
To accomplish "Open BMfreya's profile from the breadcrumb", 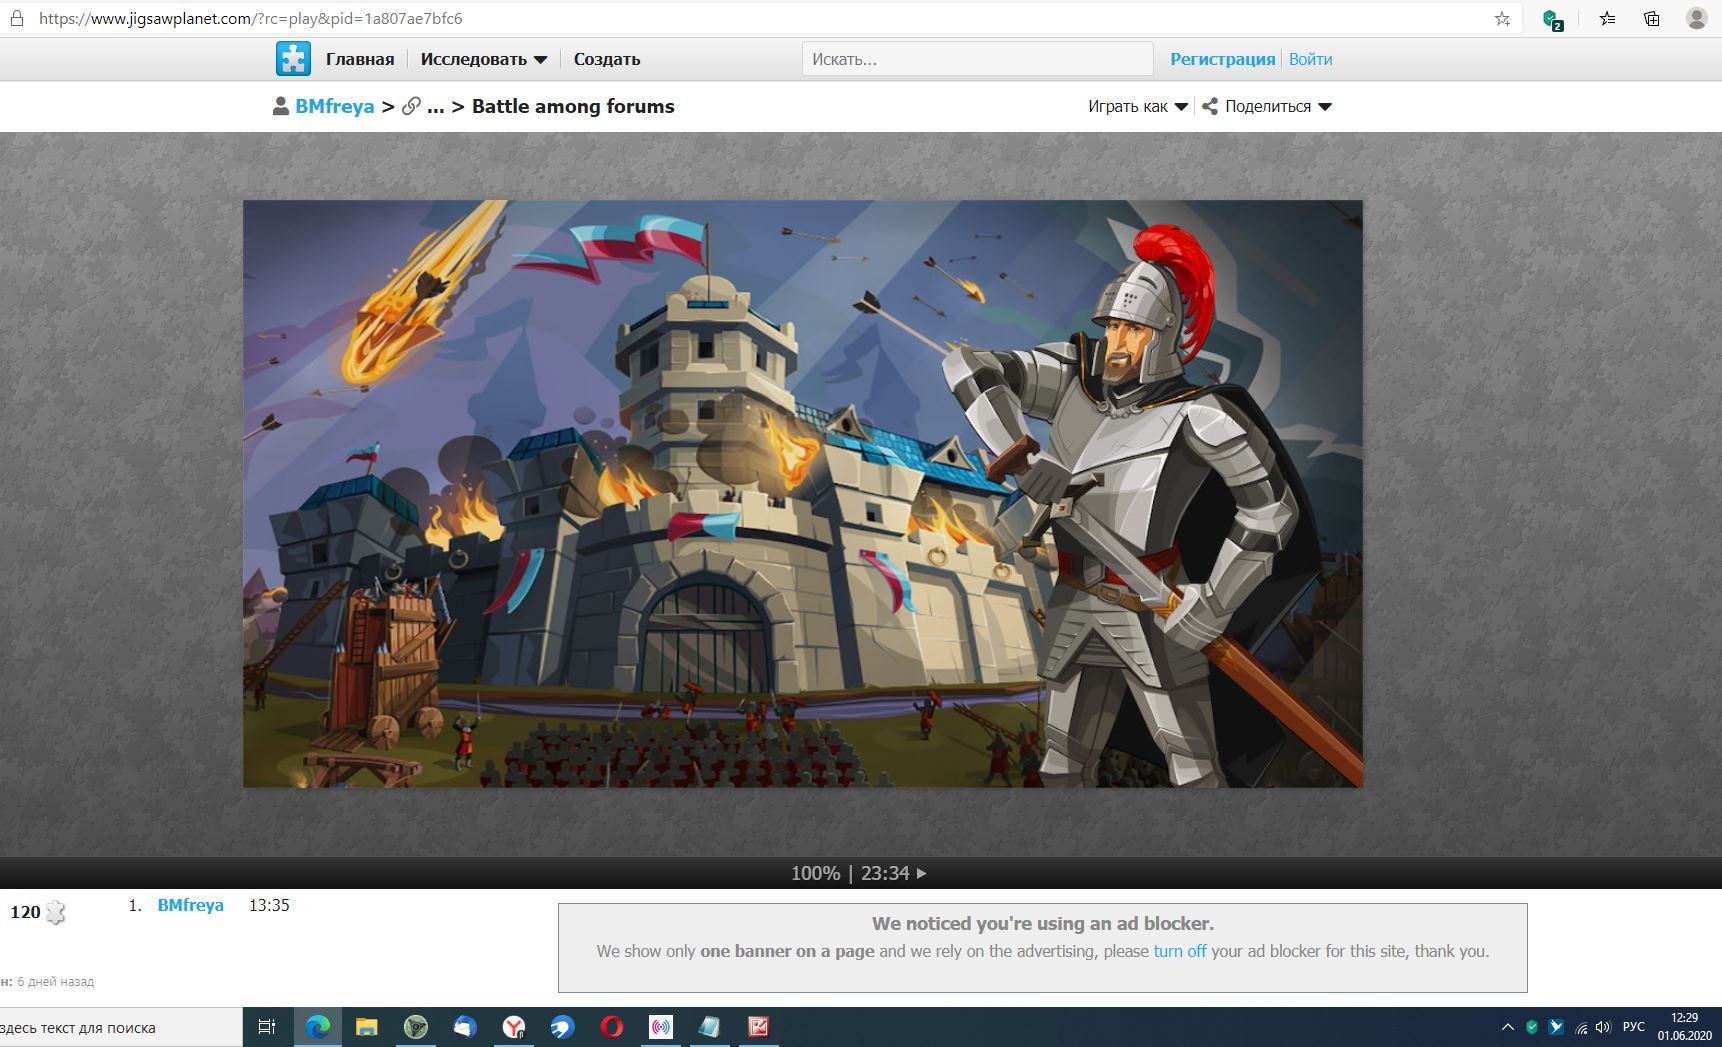I will (335, 106).
